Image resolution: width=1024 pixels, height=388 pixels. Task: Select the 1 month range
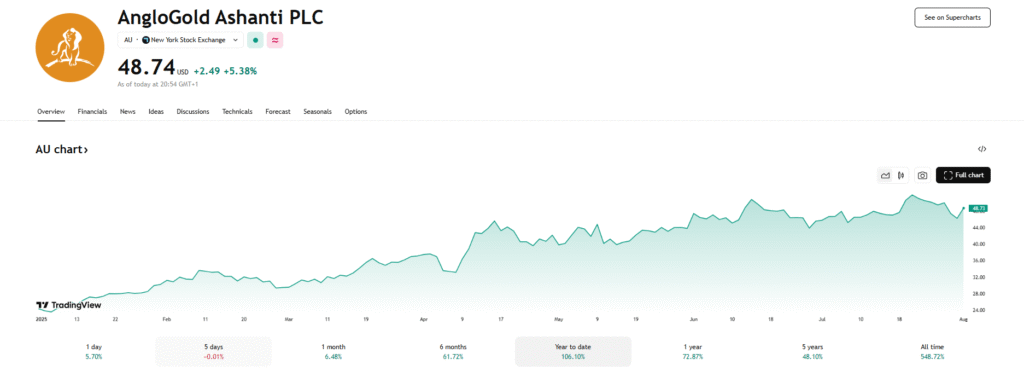point(333,351)
